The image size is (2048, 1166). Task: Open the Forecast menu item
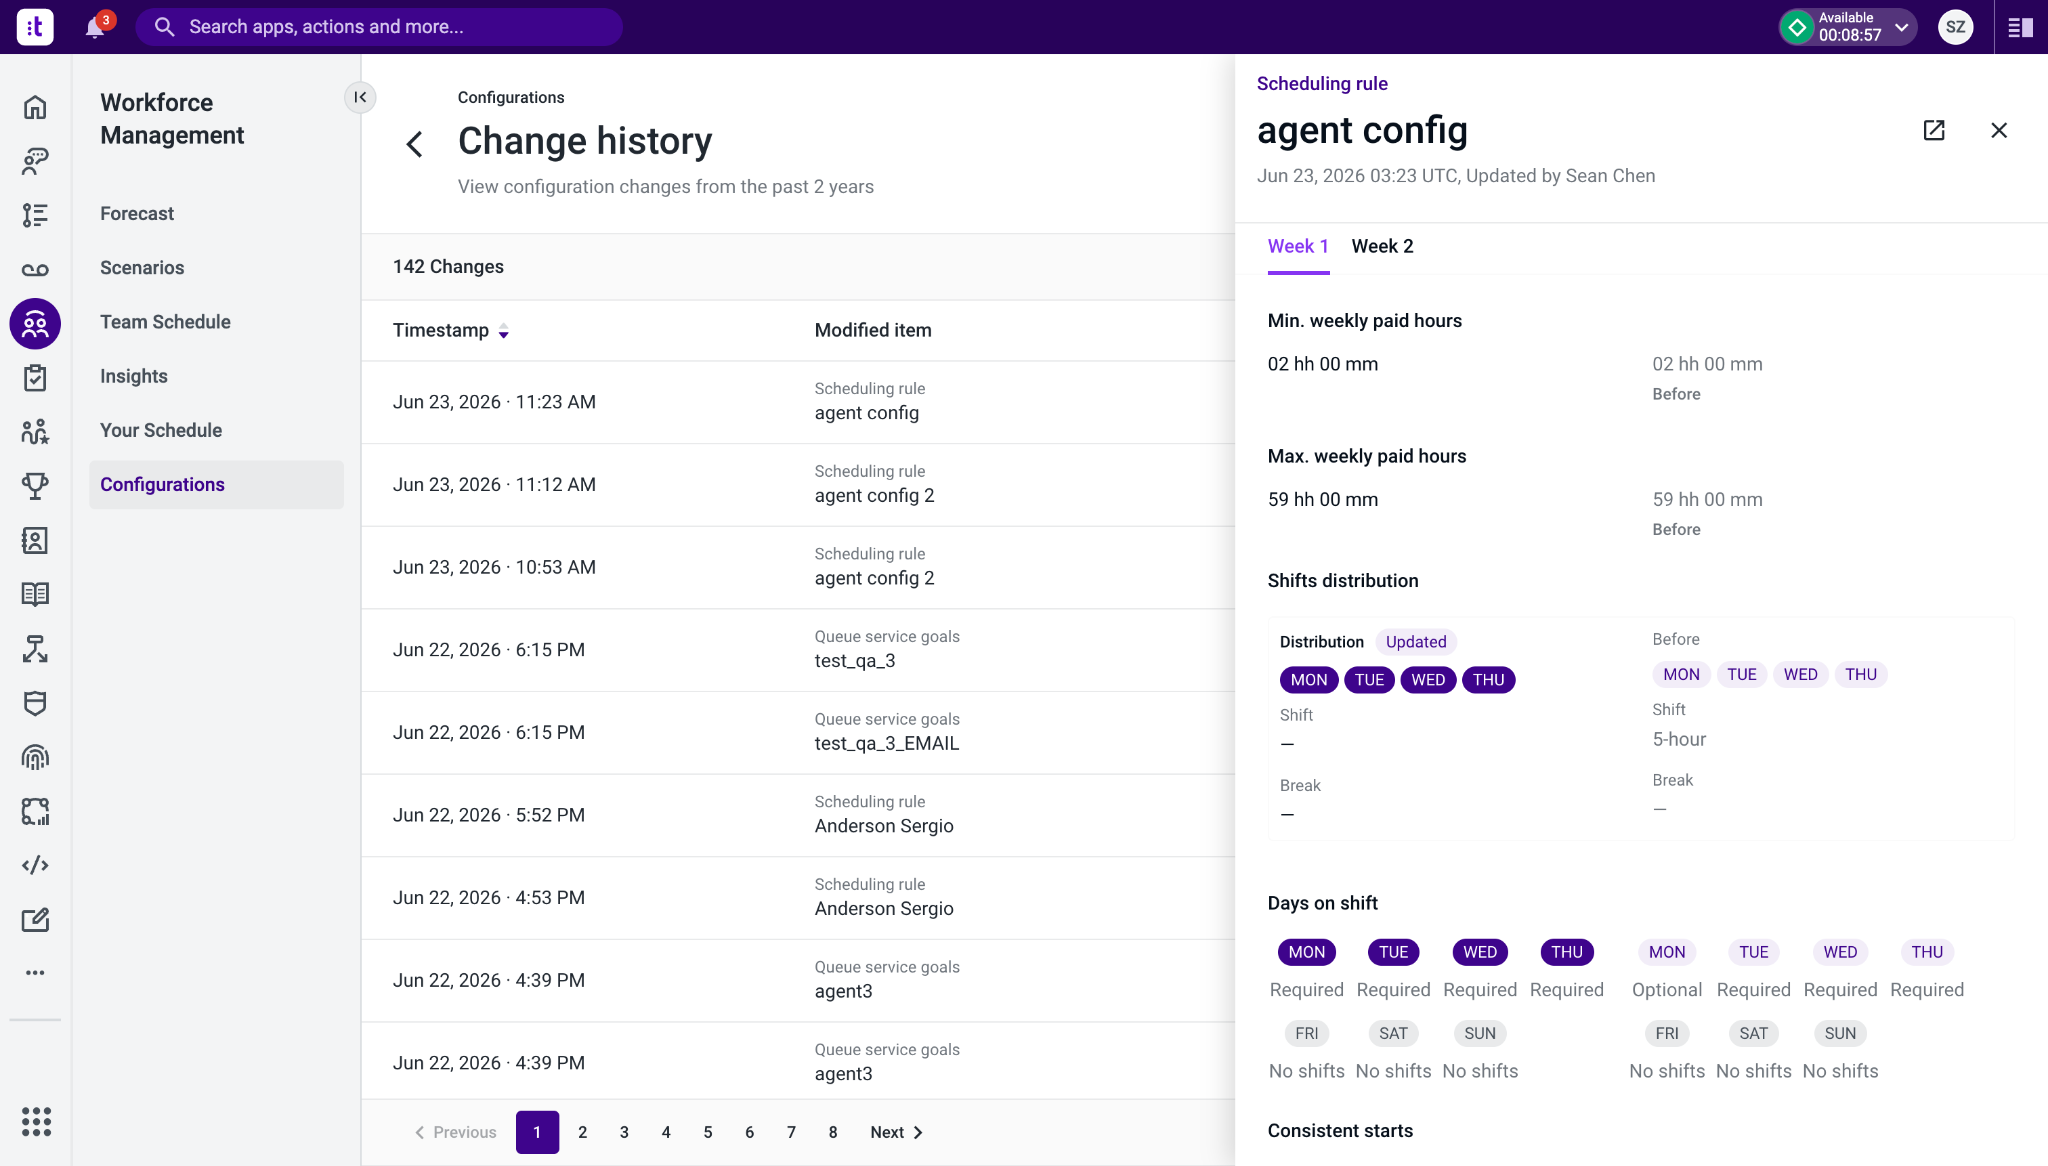pos(137,214)
